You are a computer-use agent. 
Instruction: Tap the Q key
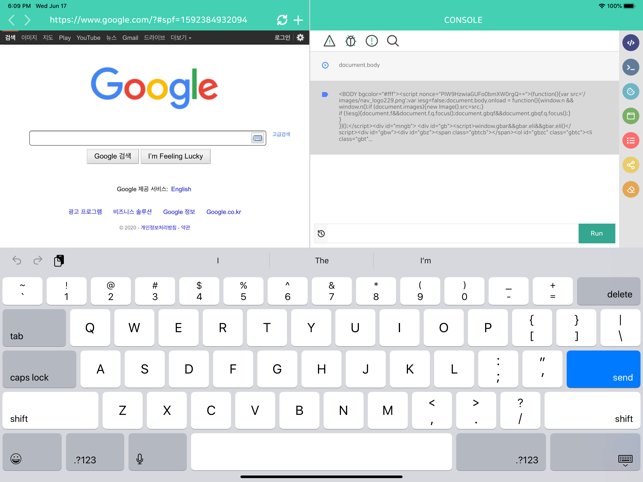pyautogui.click(x=90, y=328)
